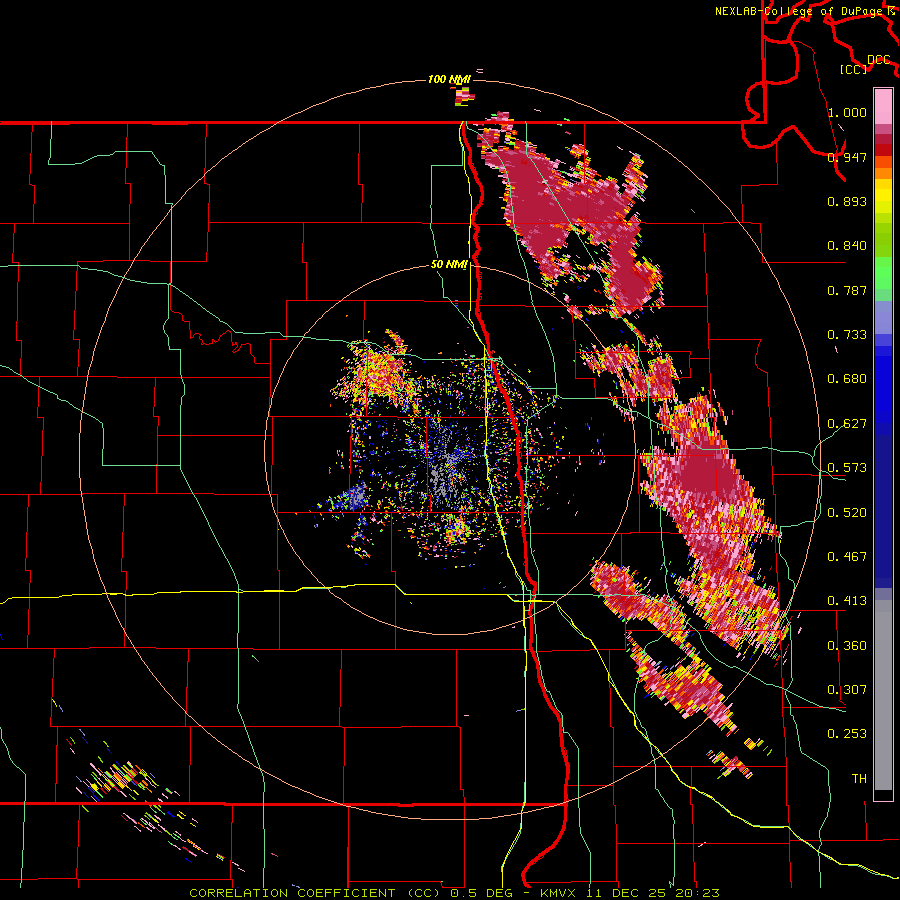
Task: Click the KMVX 11 DEC 25 20:23 timestamp
Action: click(x=630, y=893)
